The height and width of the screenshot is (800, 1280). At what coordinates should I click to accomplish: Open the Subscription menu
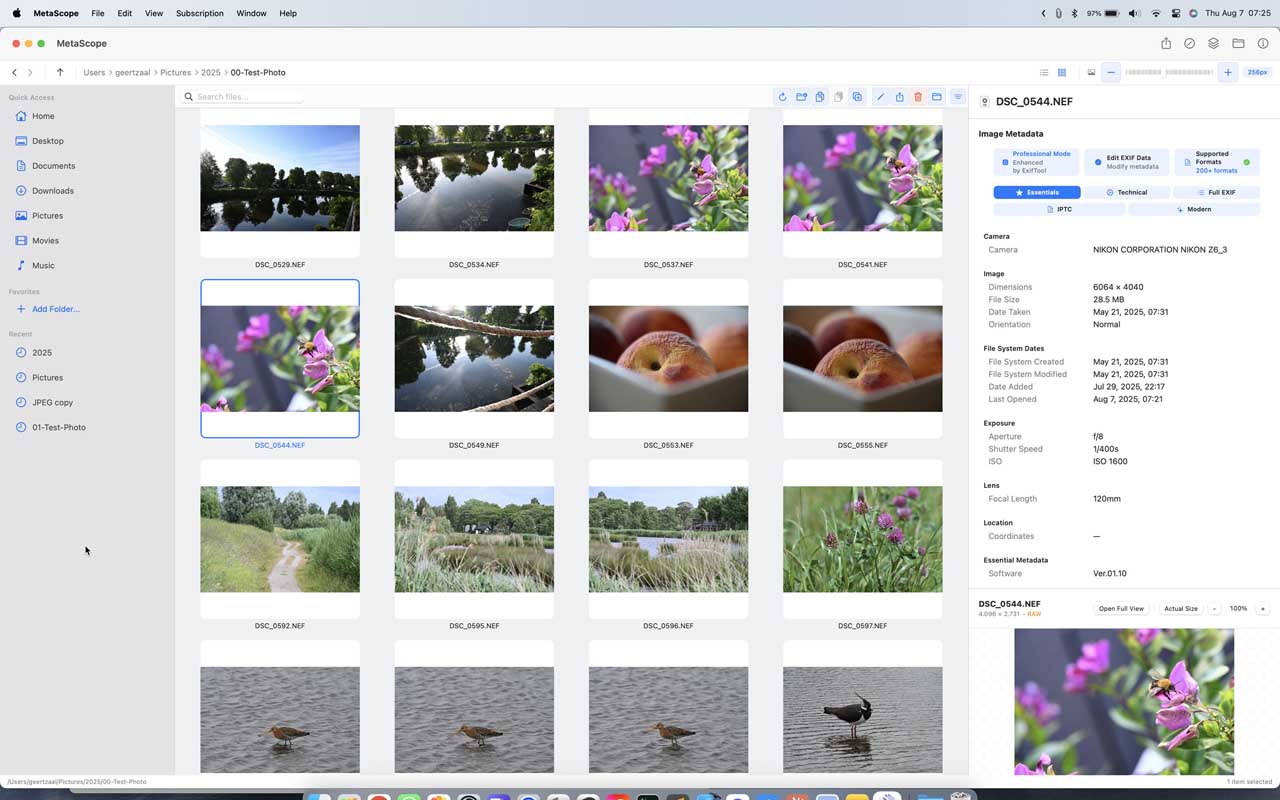pos(200,13)
